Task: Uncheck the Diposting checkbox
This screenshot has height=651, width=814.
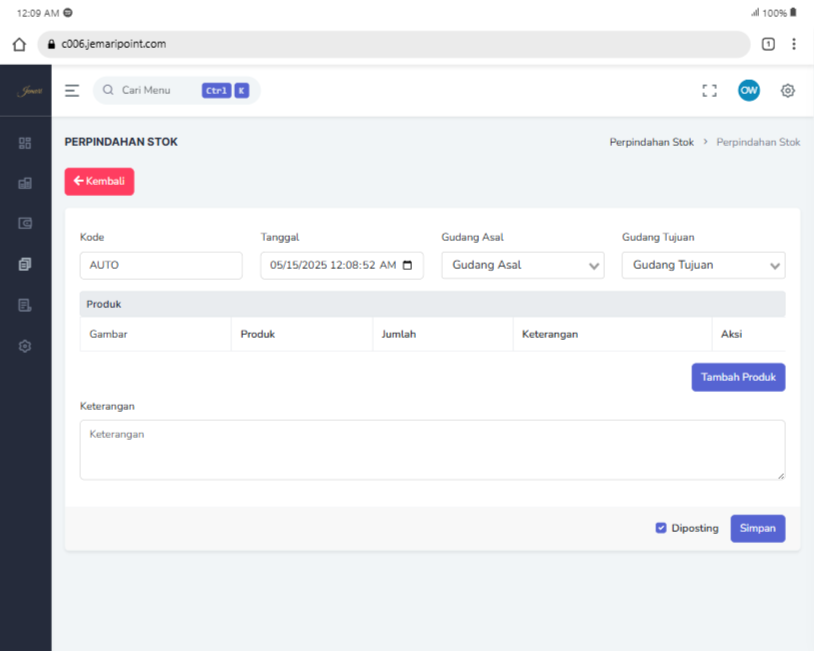Action: pos(661,528)
